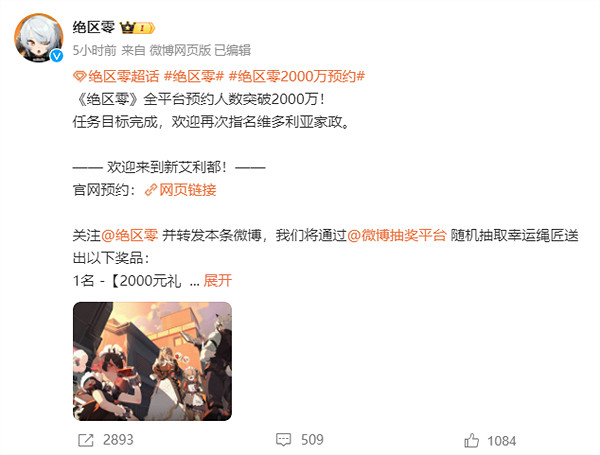Open the 绝区零超话 super topic link
The width and height of the screenshot is (600, 455).
123,77
